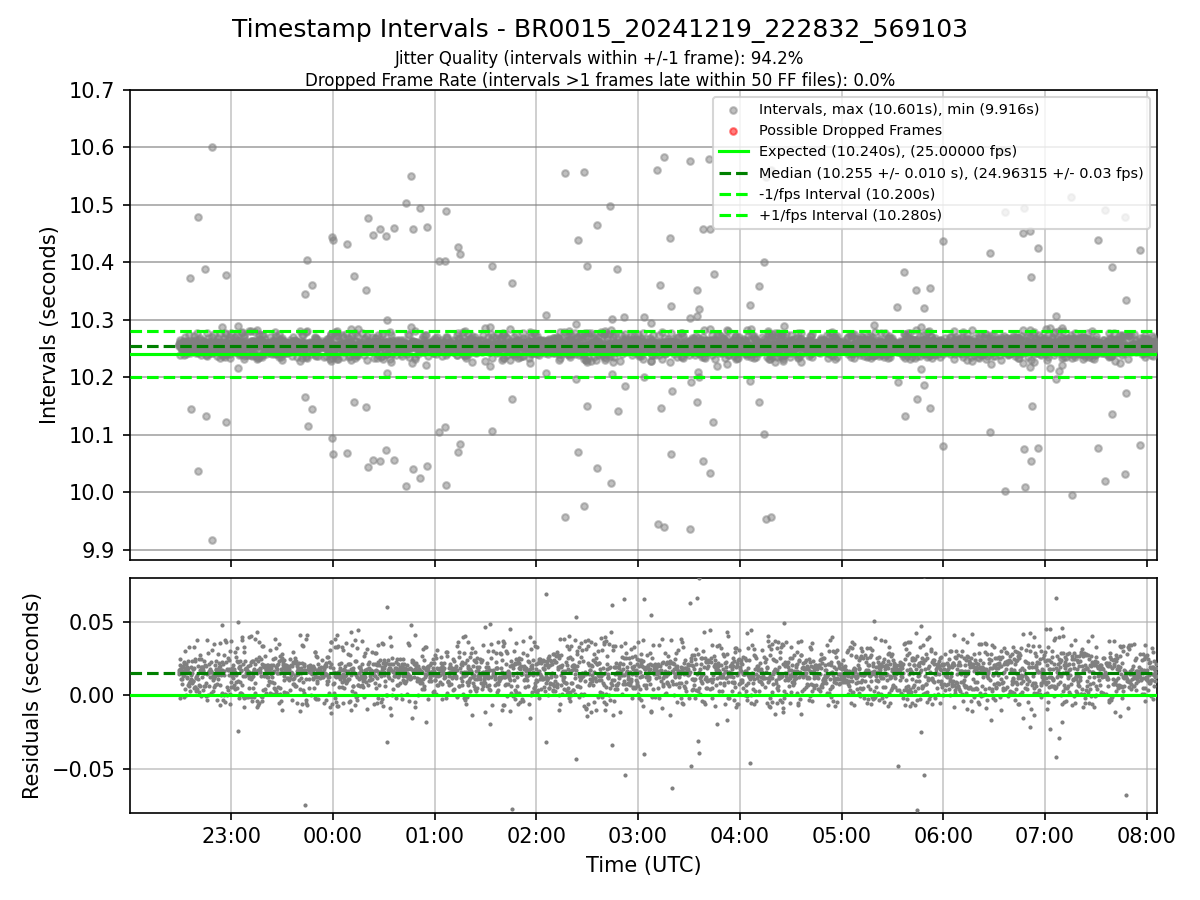Click the y-axis tick label '10.5'
1200x900 pixels.
pyautogui.click(x=94, y=206)
